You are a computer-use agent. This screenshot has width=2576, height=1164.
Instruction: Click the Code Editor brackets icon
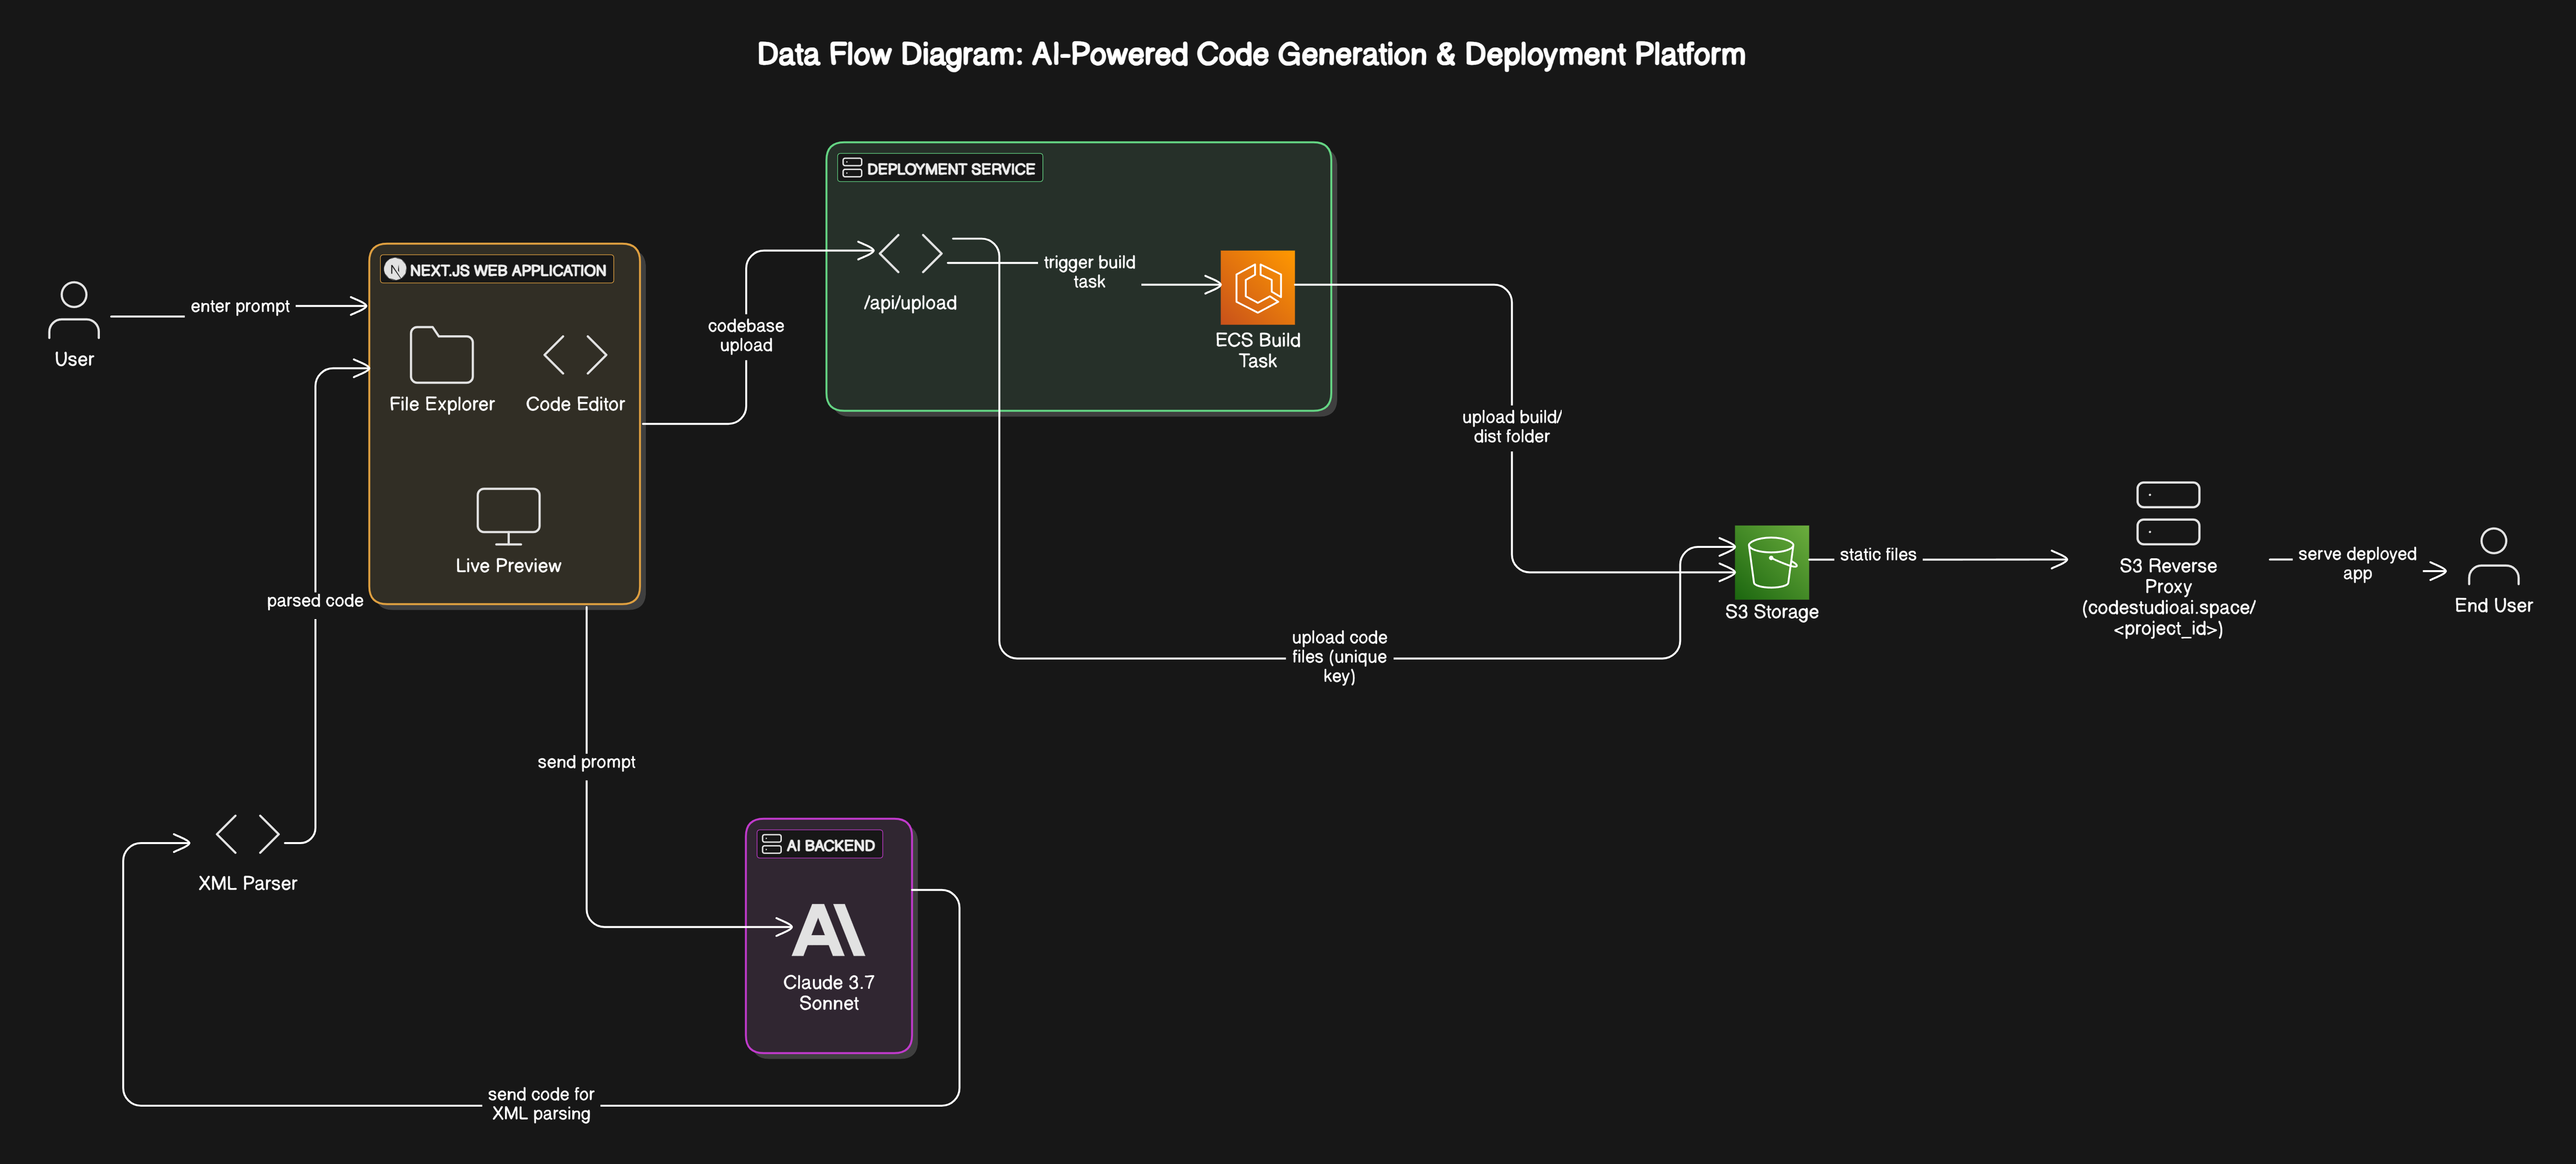tap(575, 355)
